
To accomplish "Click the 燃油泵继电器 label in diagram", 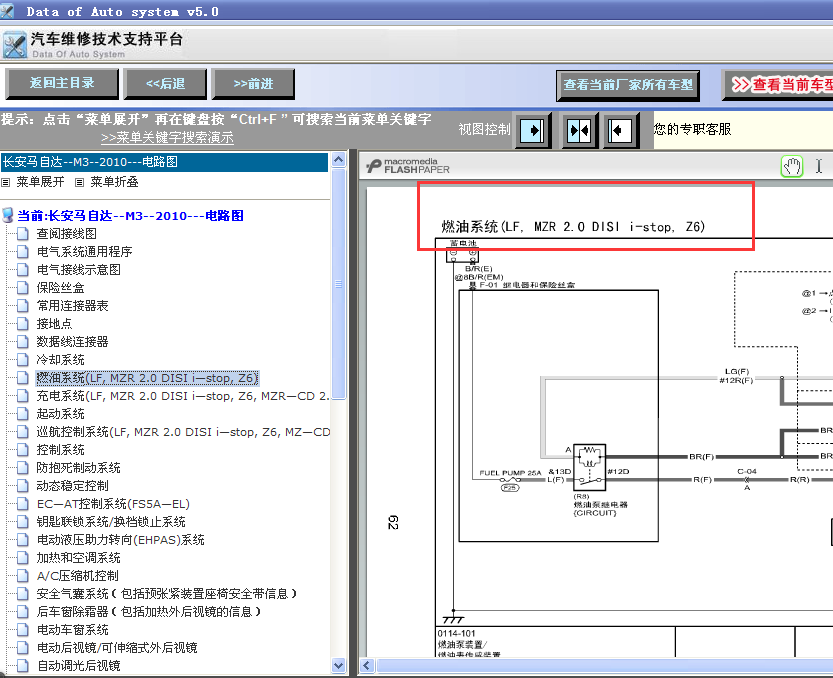I will point(600,505).
